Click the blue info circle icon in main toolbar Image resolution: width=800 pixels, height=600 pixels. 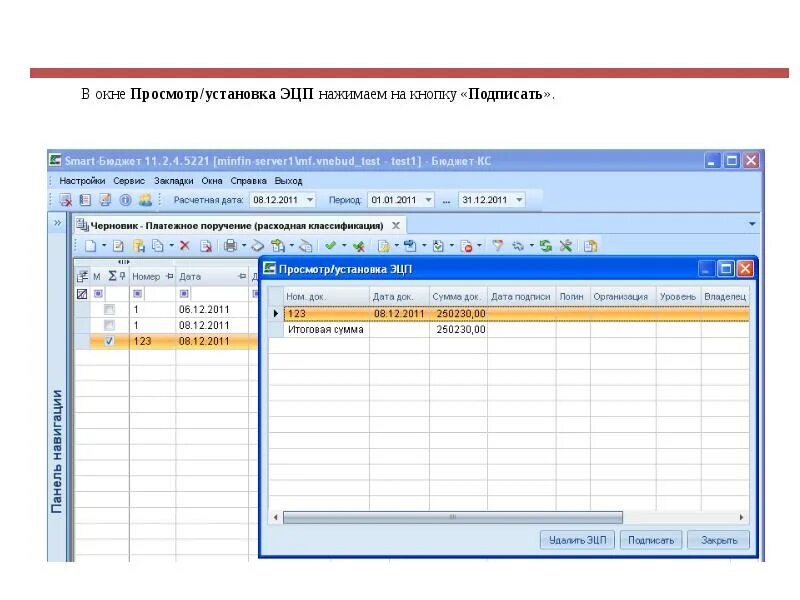pyautogui.click(x=125, y=200)
